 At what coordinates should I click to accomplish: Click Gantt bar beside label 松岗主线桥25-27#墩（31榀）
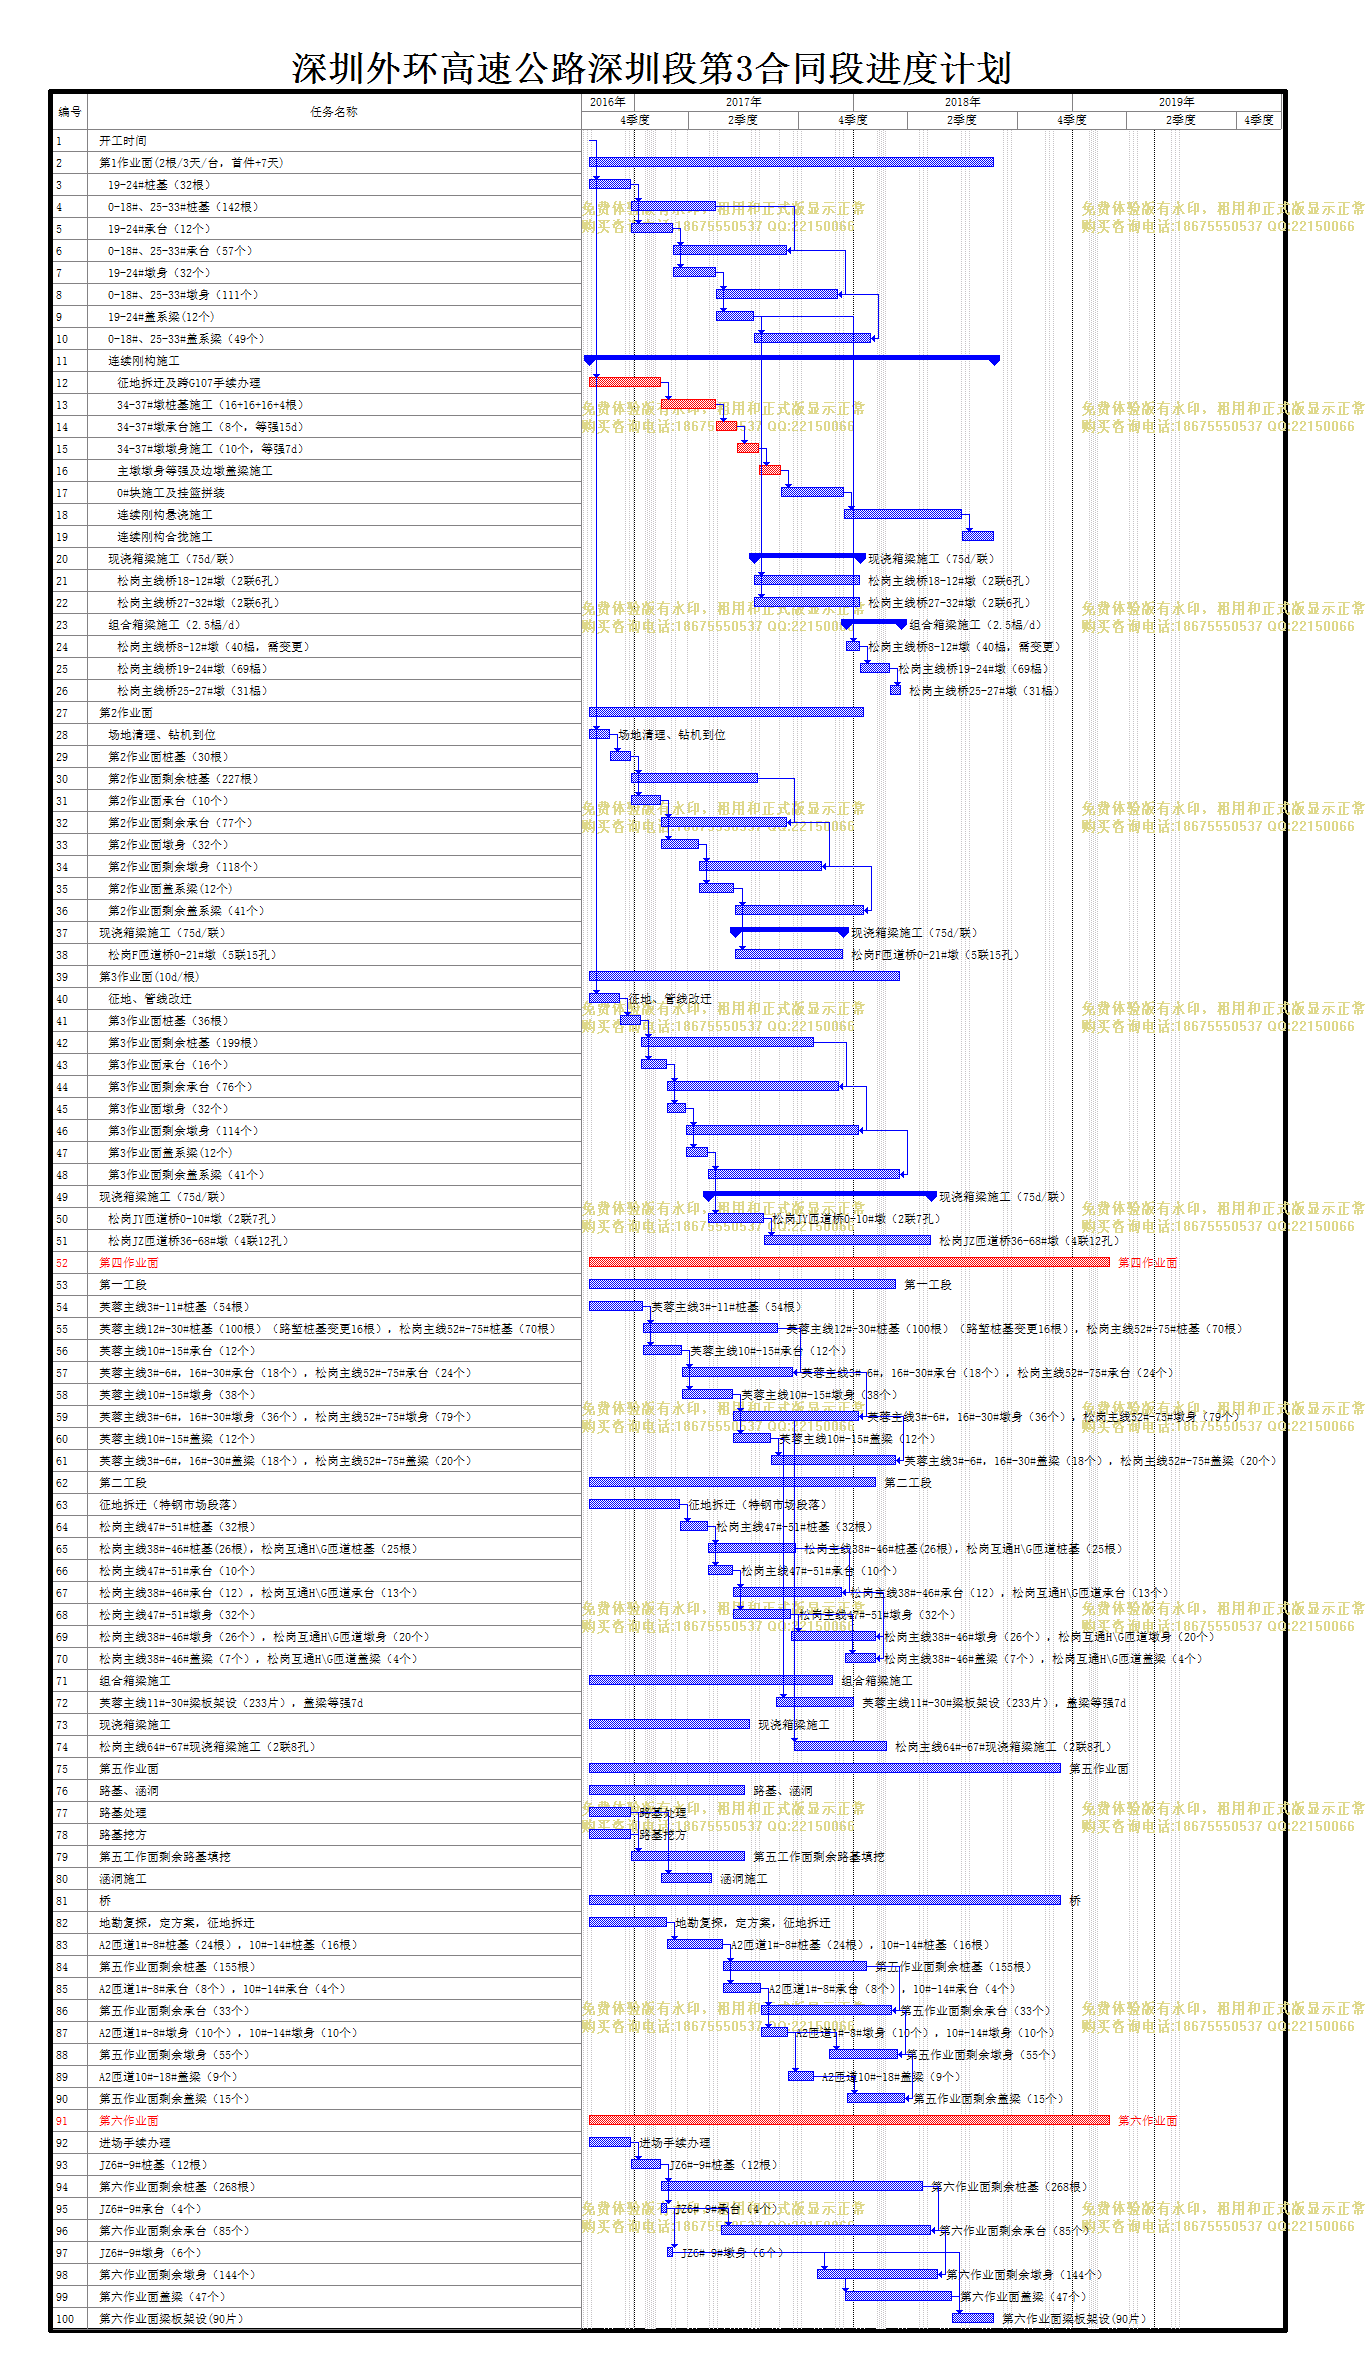tap(896, 690)
